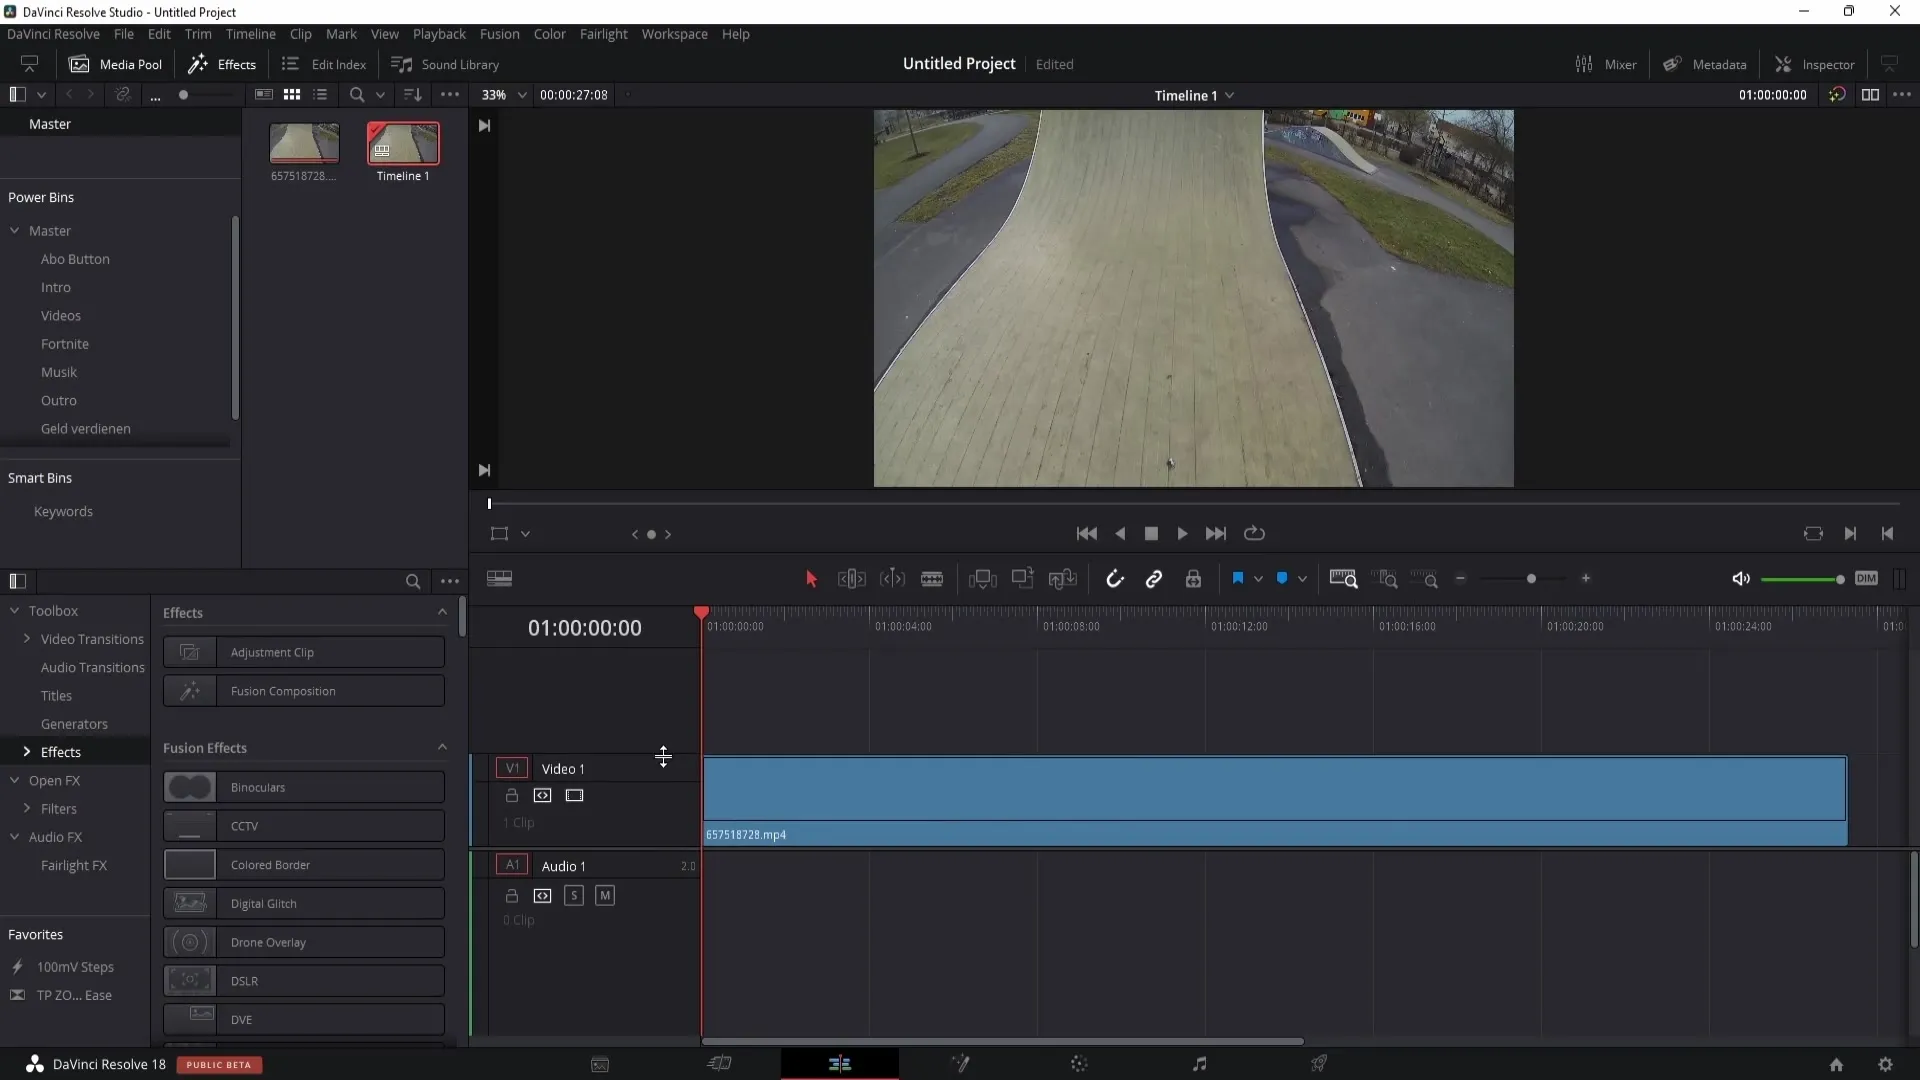Expand the Effects toolbox section

point(25,752)
